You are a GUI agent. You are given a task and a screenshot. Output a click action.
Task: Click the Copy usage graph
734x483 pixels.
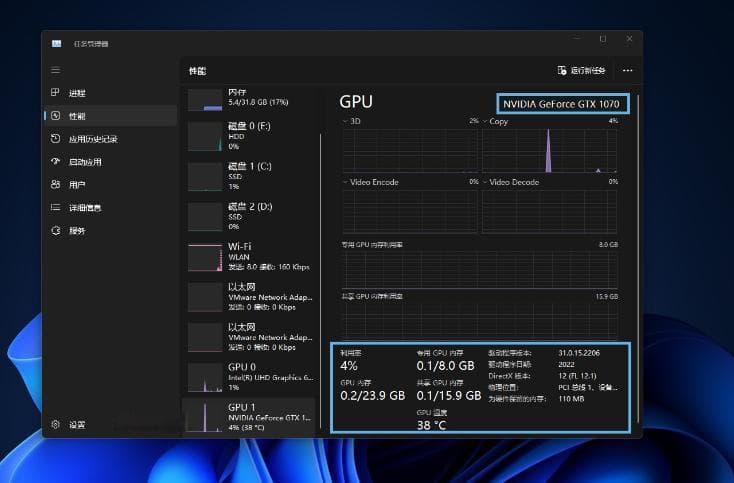[x=550, y=150]
